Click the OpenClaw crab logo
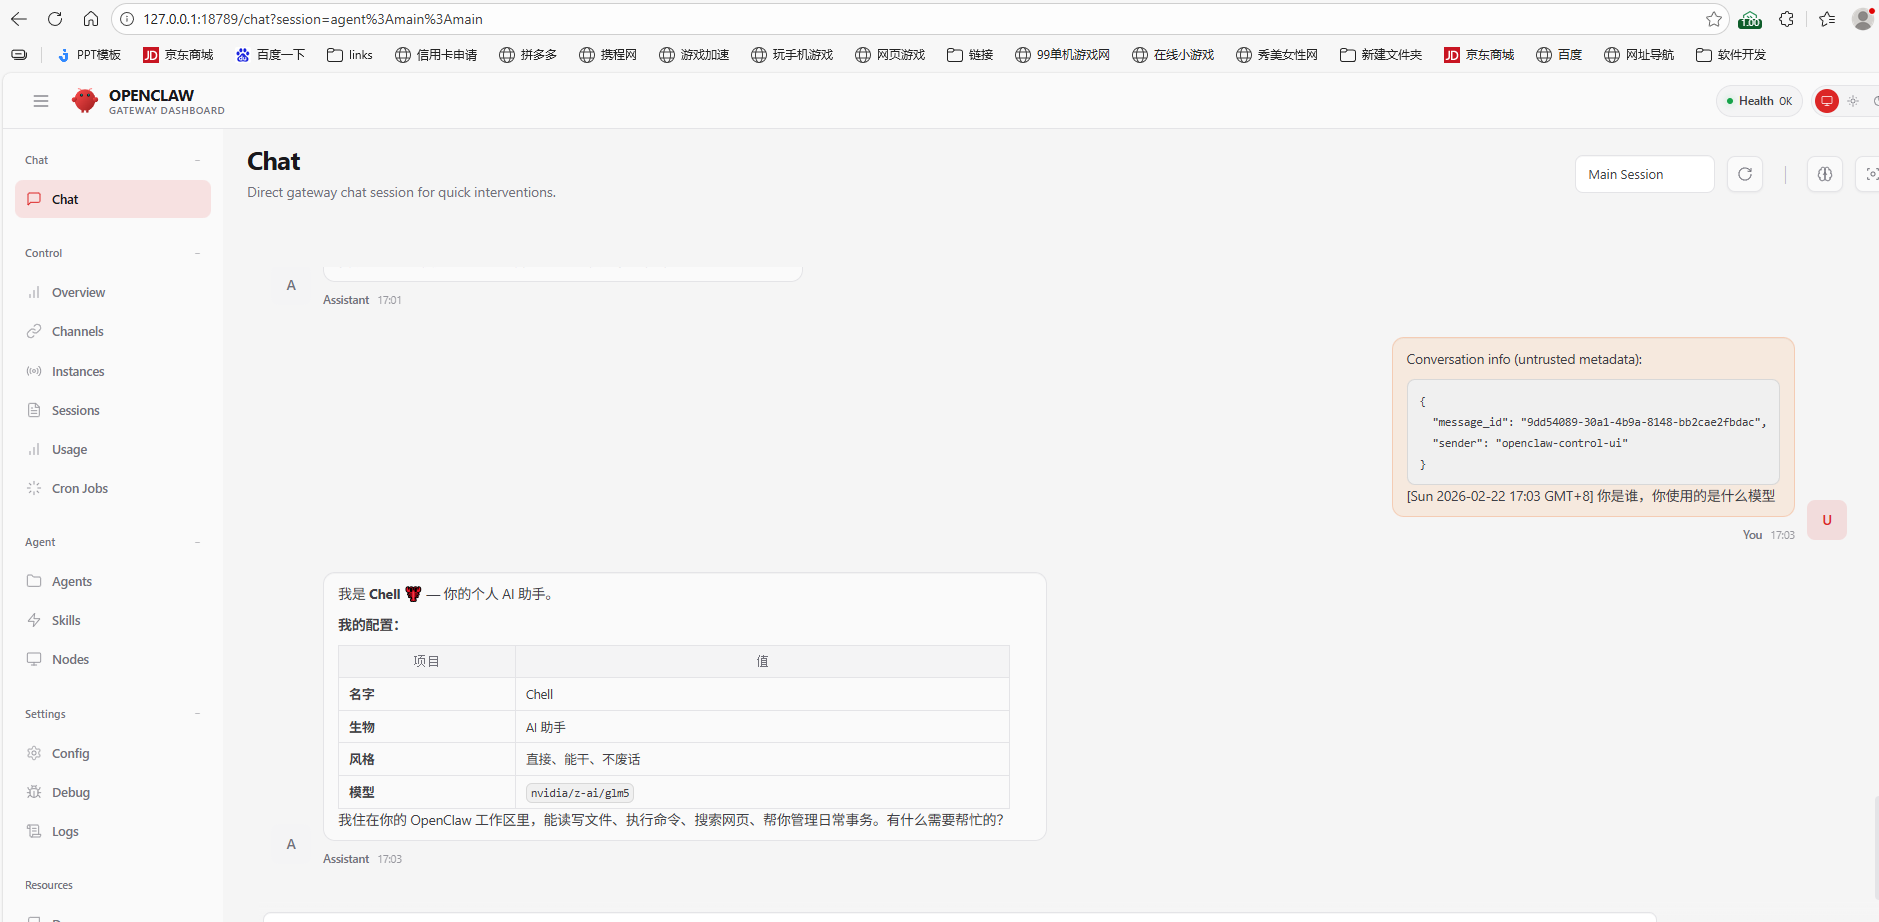This screenshot has width=1879, height=922. (x=85, y=100)
